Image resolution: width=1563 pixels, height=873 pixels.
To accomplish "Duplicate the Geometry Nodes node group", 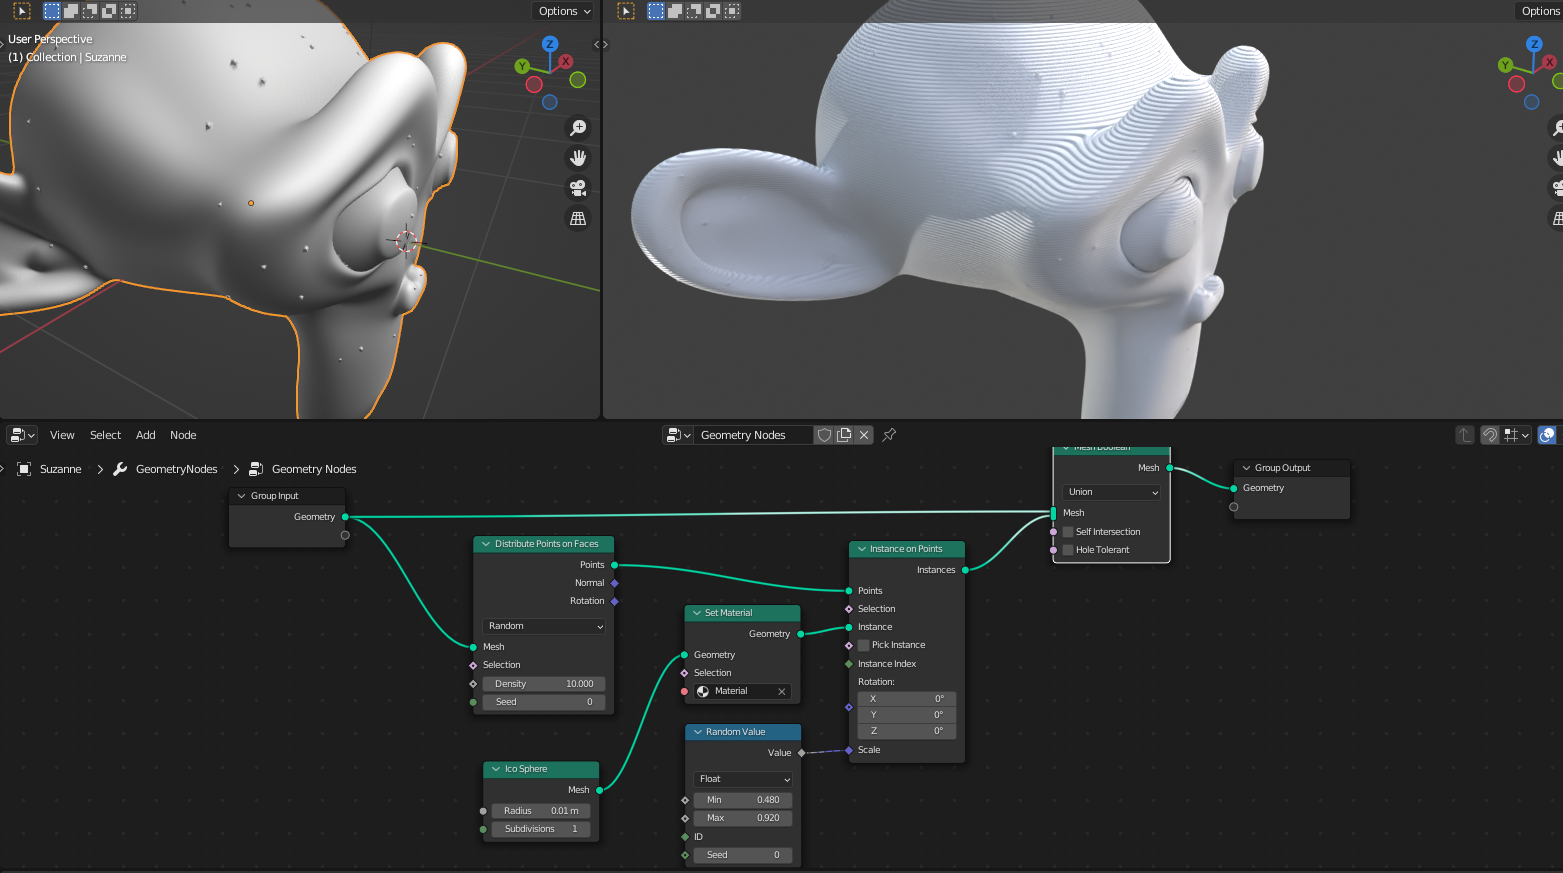I will coord(844,435).
